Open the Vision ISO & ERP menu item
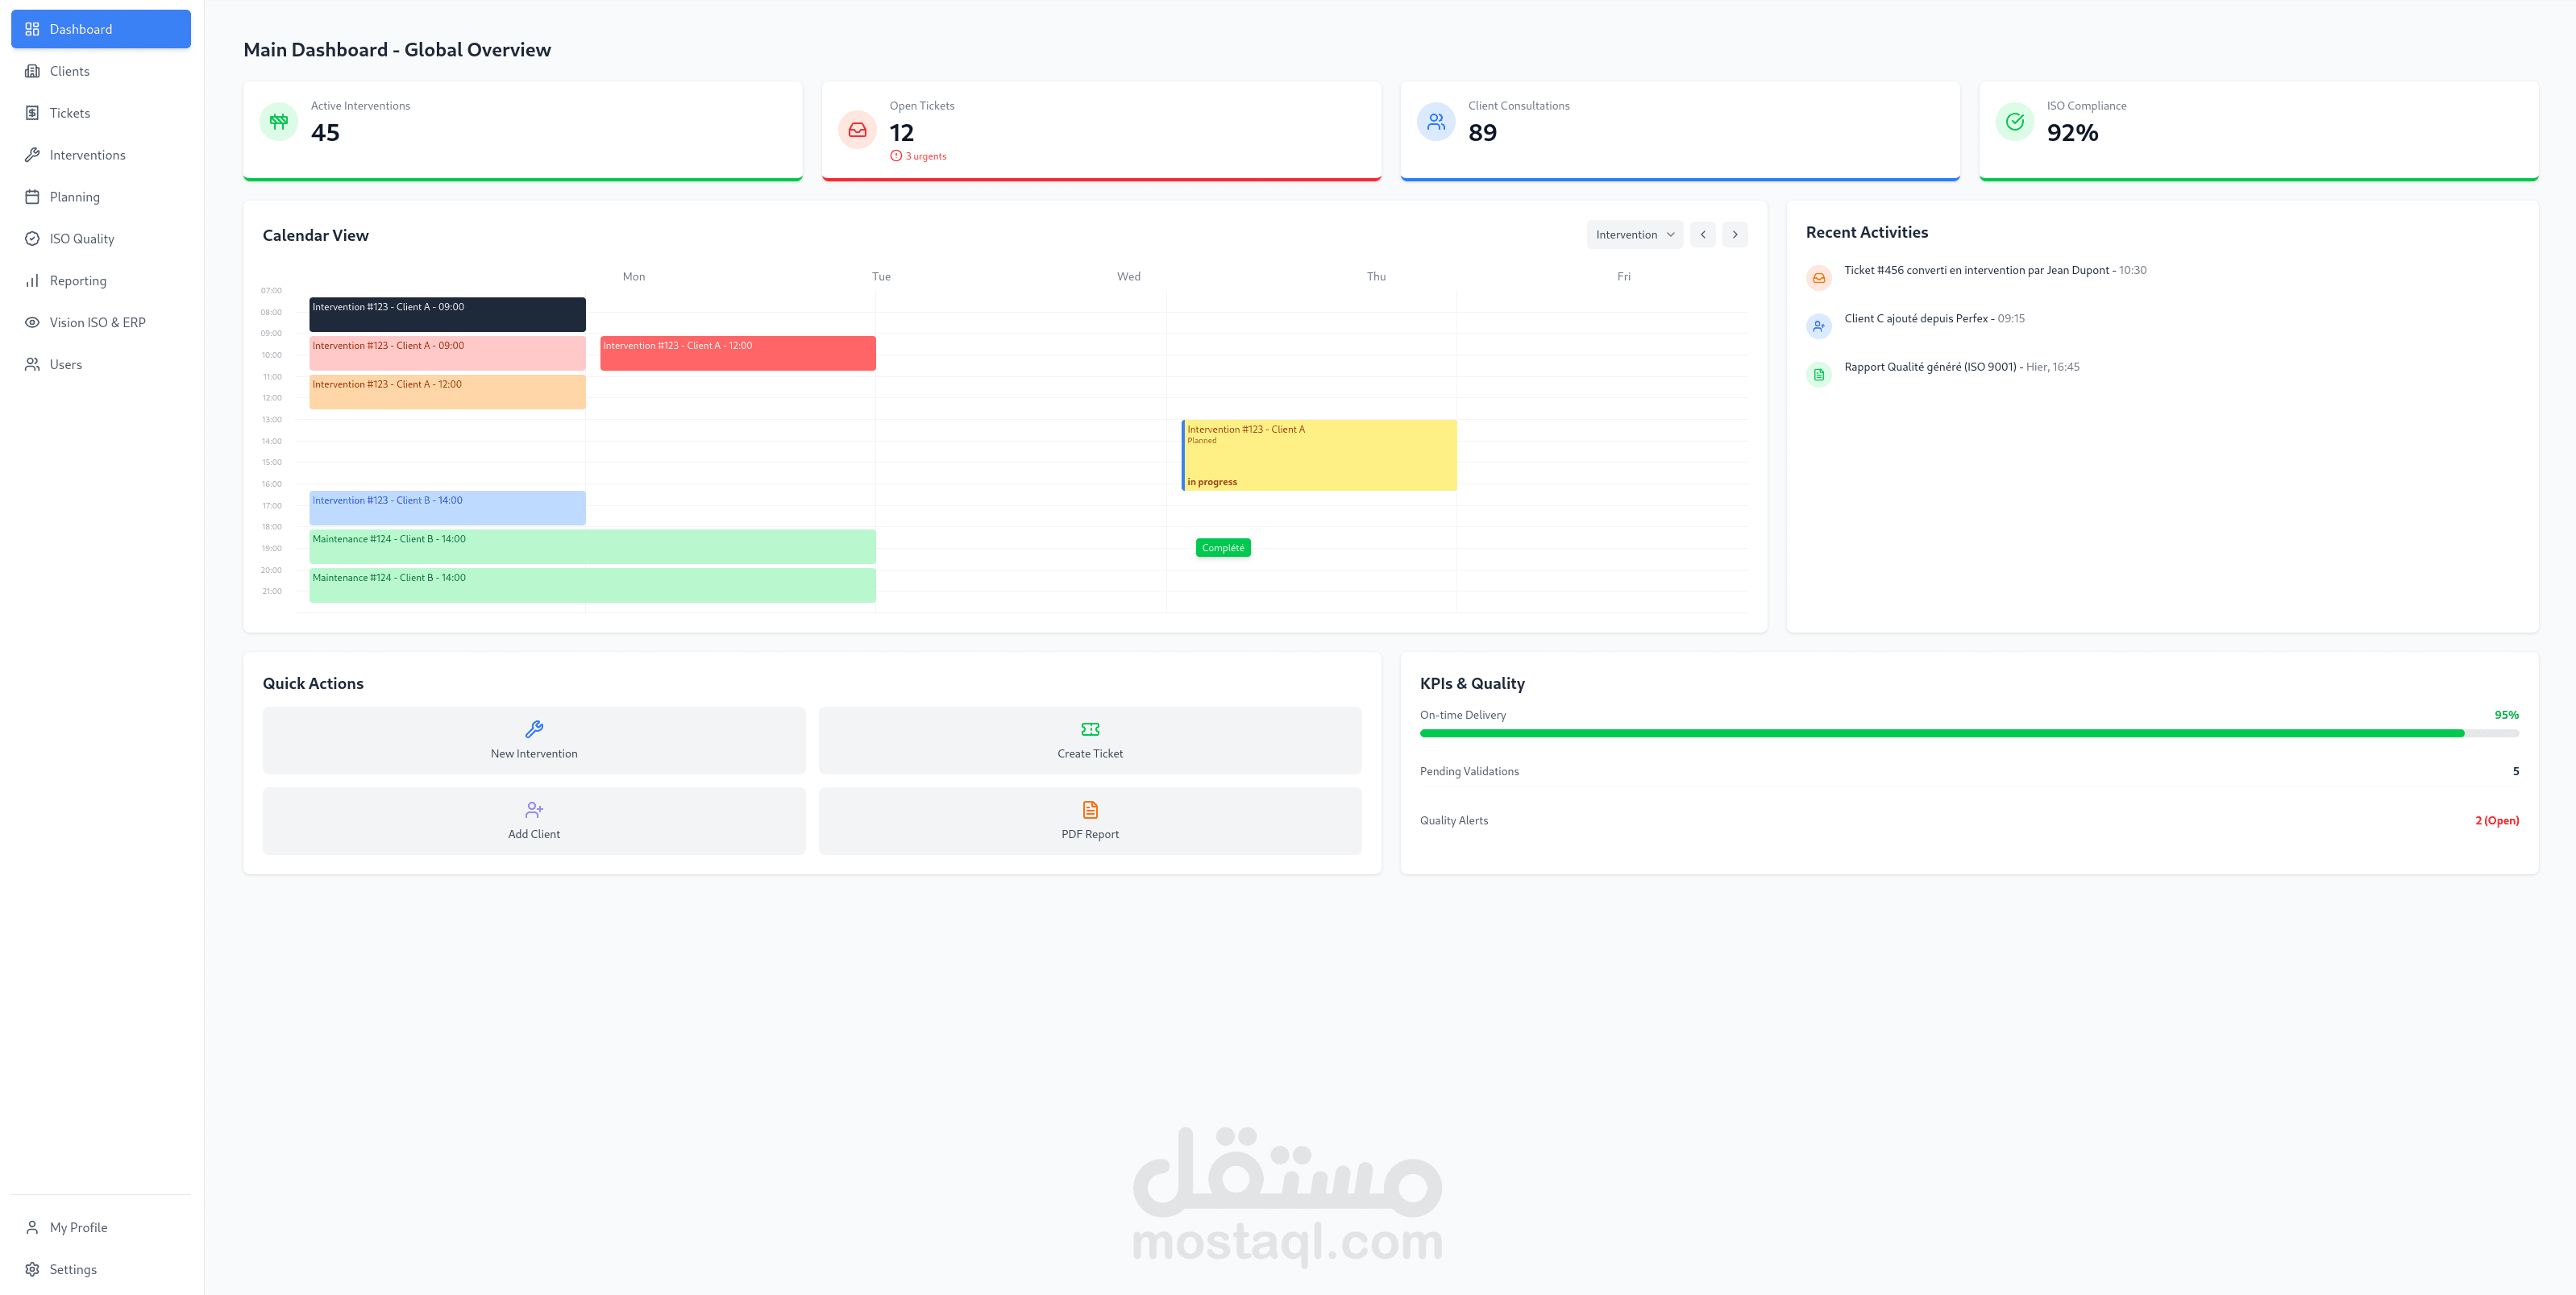 click(x=101, y=322)
